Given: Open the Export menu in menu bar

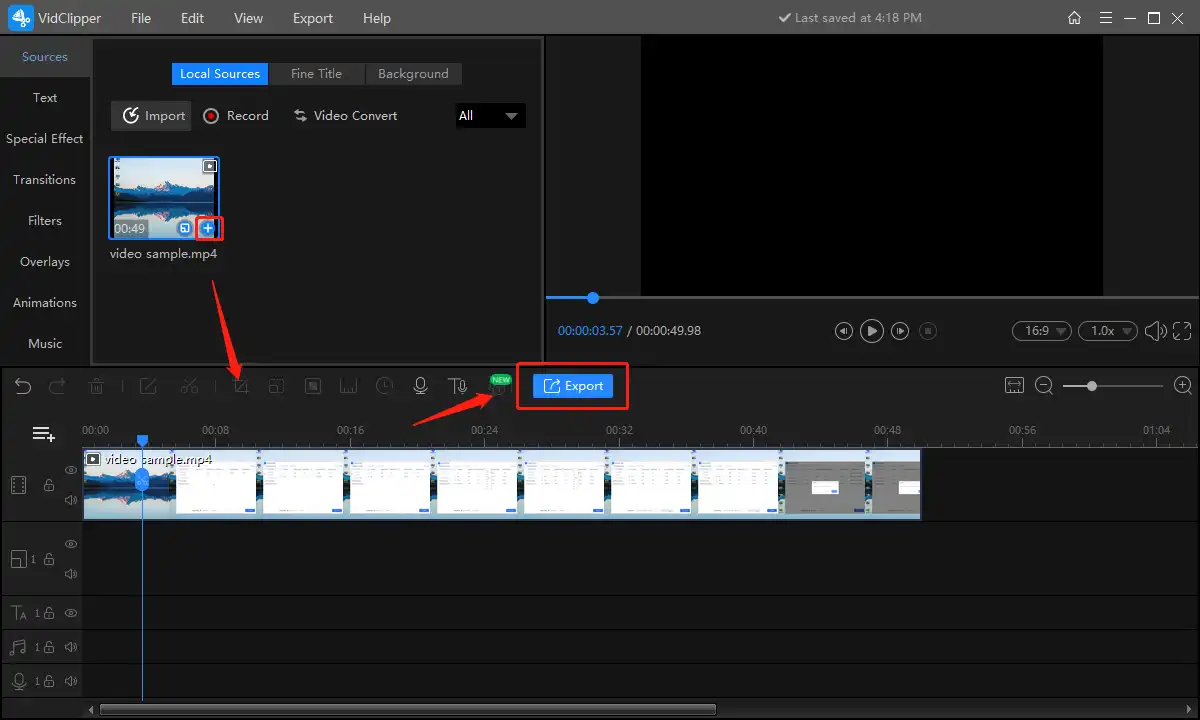Looking at the screenshot, I should (313, 18).
